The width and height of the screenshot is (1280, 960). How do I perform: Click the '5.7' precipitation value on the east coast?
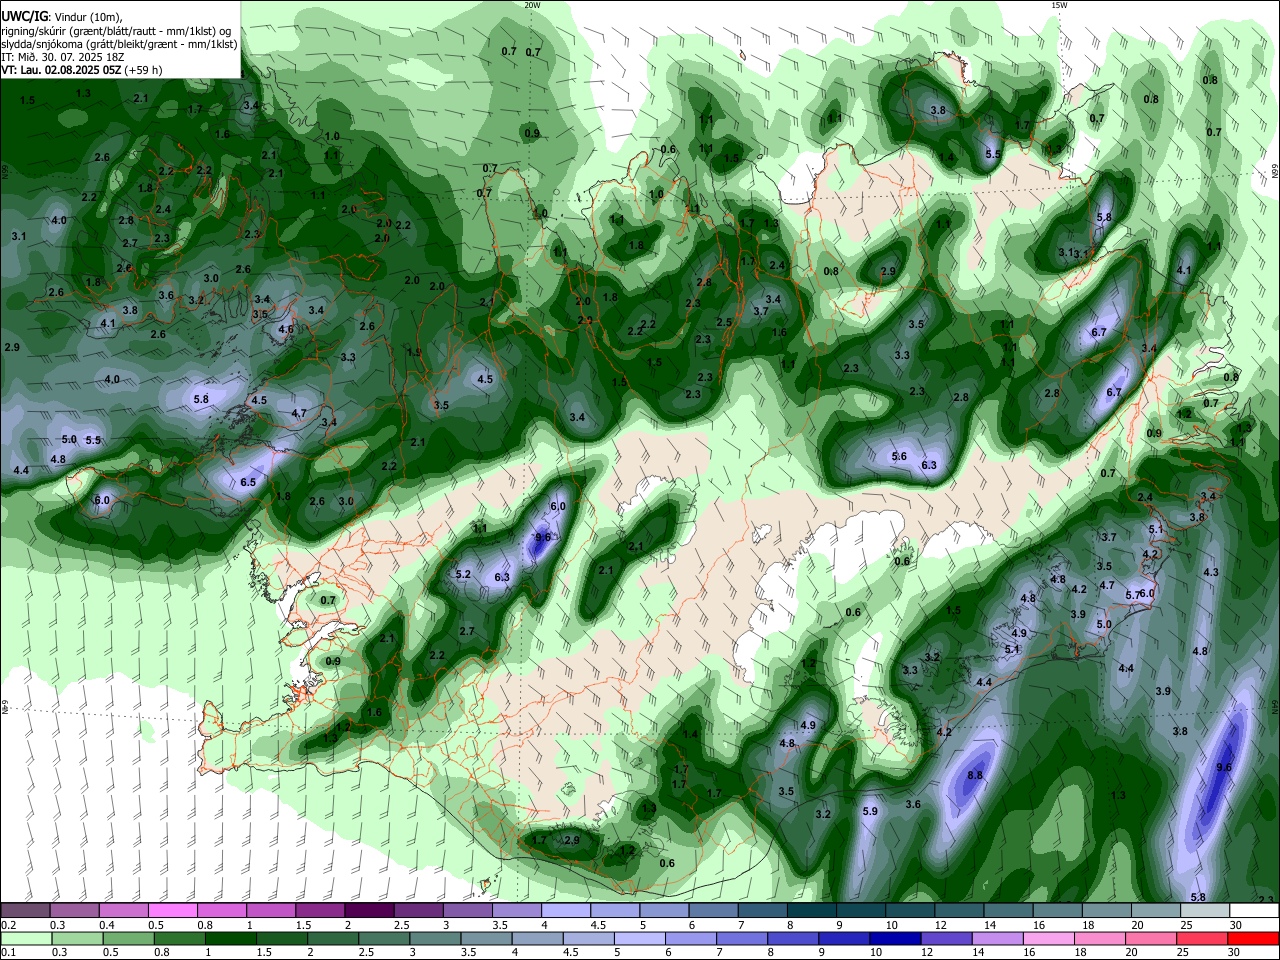1132,595
